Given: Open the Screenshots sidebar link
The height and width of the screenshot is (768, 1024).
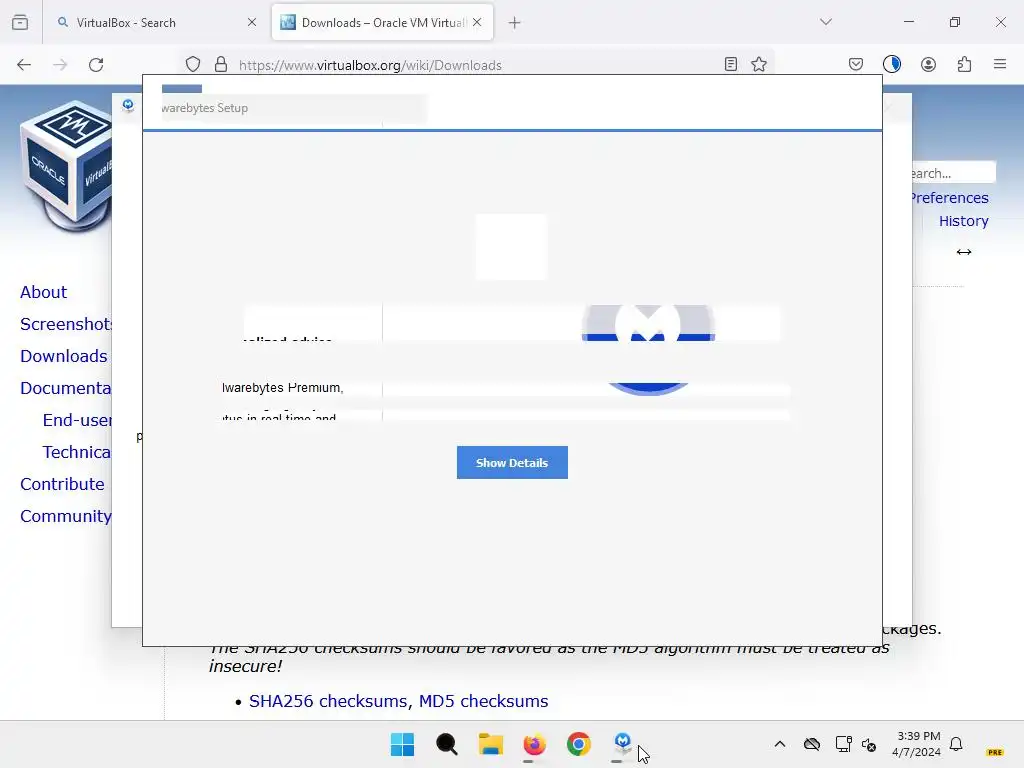Looking at the screenshot, I should (x=65, y=324).
